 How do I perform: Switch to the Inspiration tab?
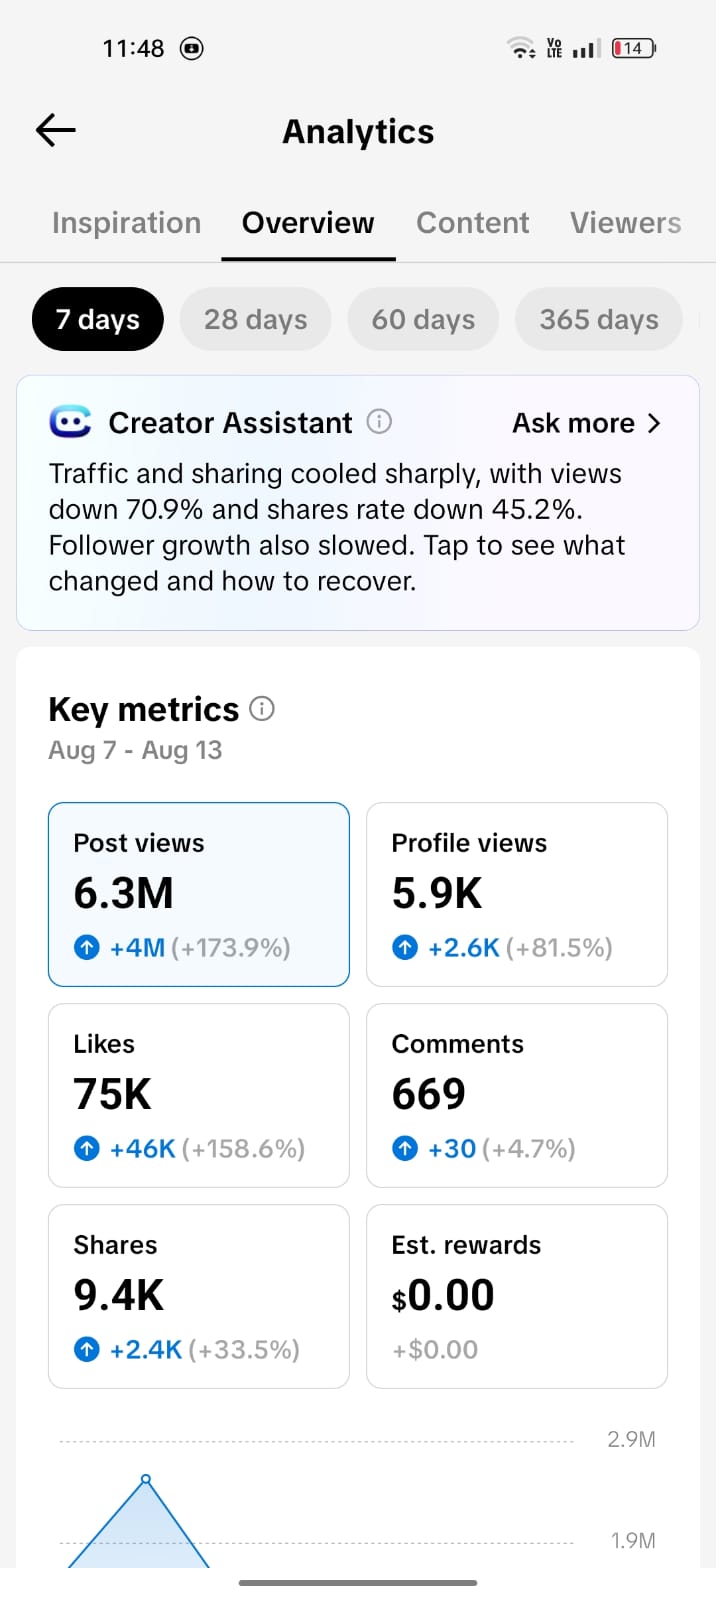click(127, 222)
